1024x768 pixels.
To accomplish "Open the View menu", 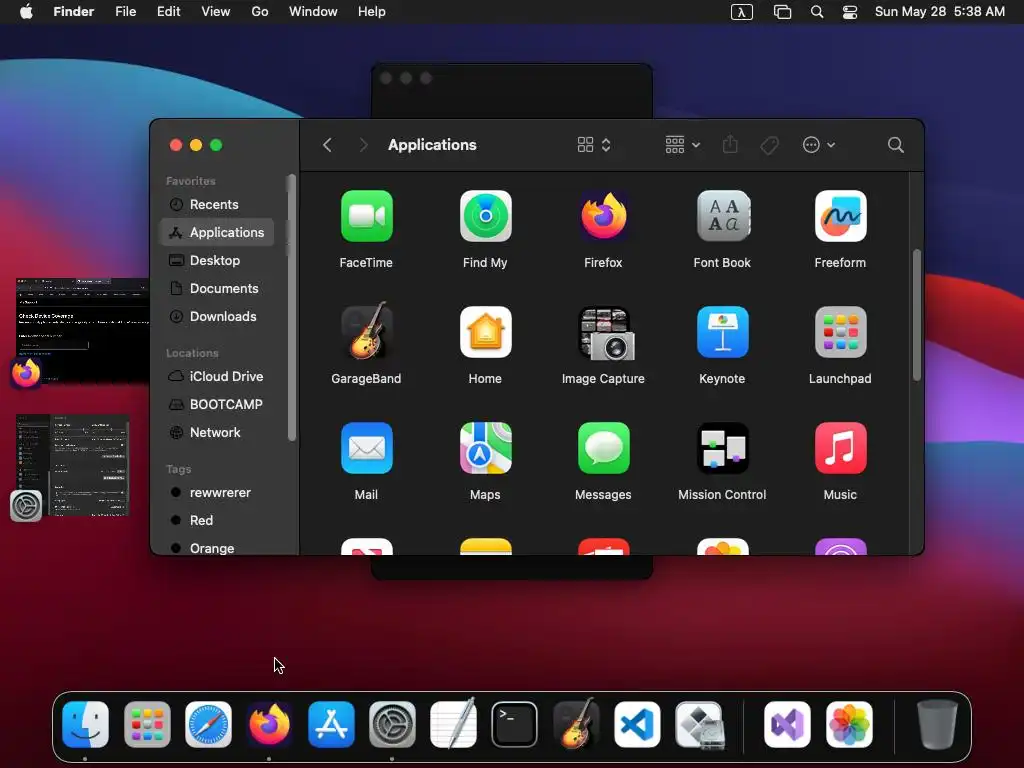I will pyautogui.click(x=216, y=12).
